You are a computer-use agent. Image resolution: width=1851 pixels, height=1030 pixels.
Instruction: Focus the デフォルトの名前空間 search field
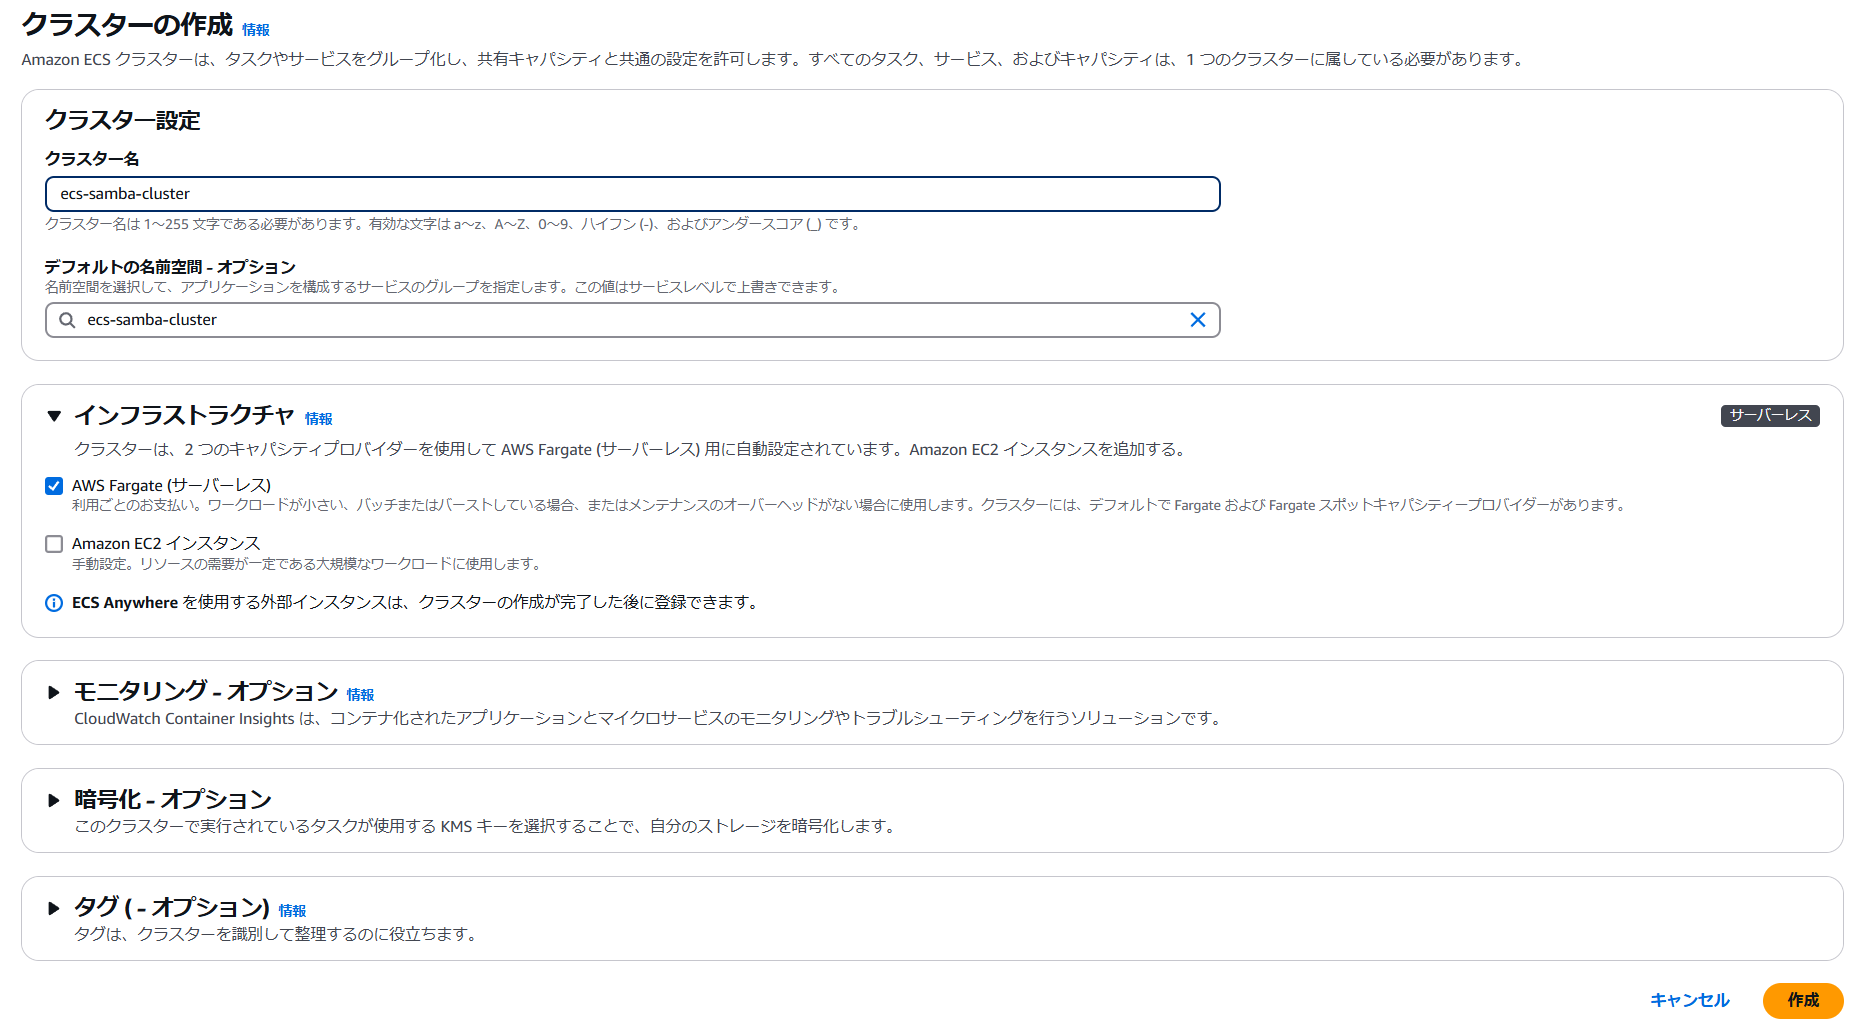click(633, 320)
